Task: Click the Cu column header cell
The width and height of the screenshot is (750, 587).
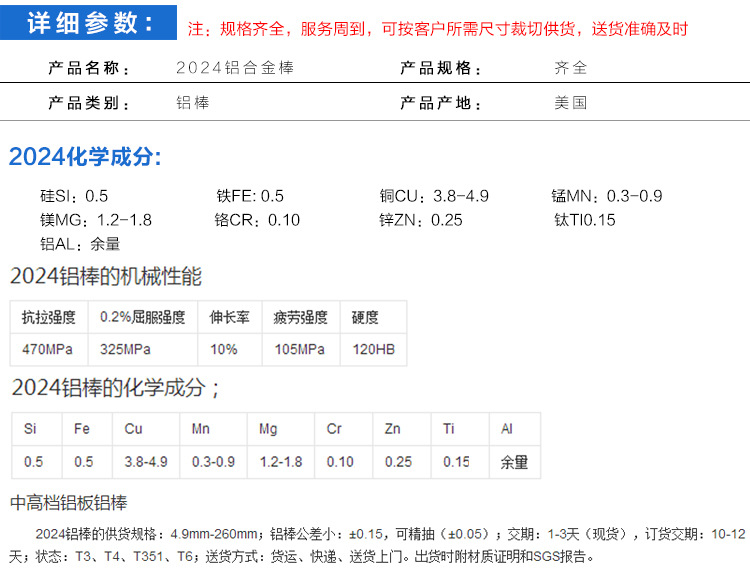Action: click(x=146, y=429)
